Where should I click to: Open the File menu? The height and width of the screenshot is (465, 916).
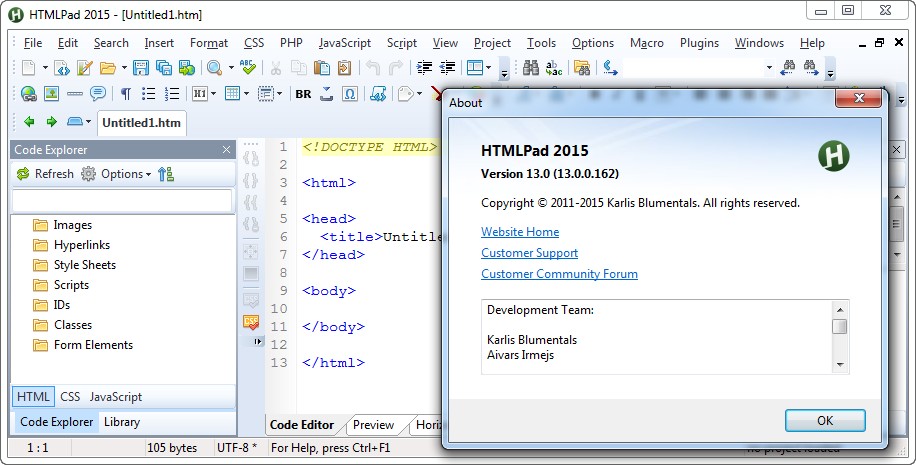point(33,43)
